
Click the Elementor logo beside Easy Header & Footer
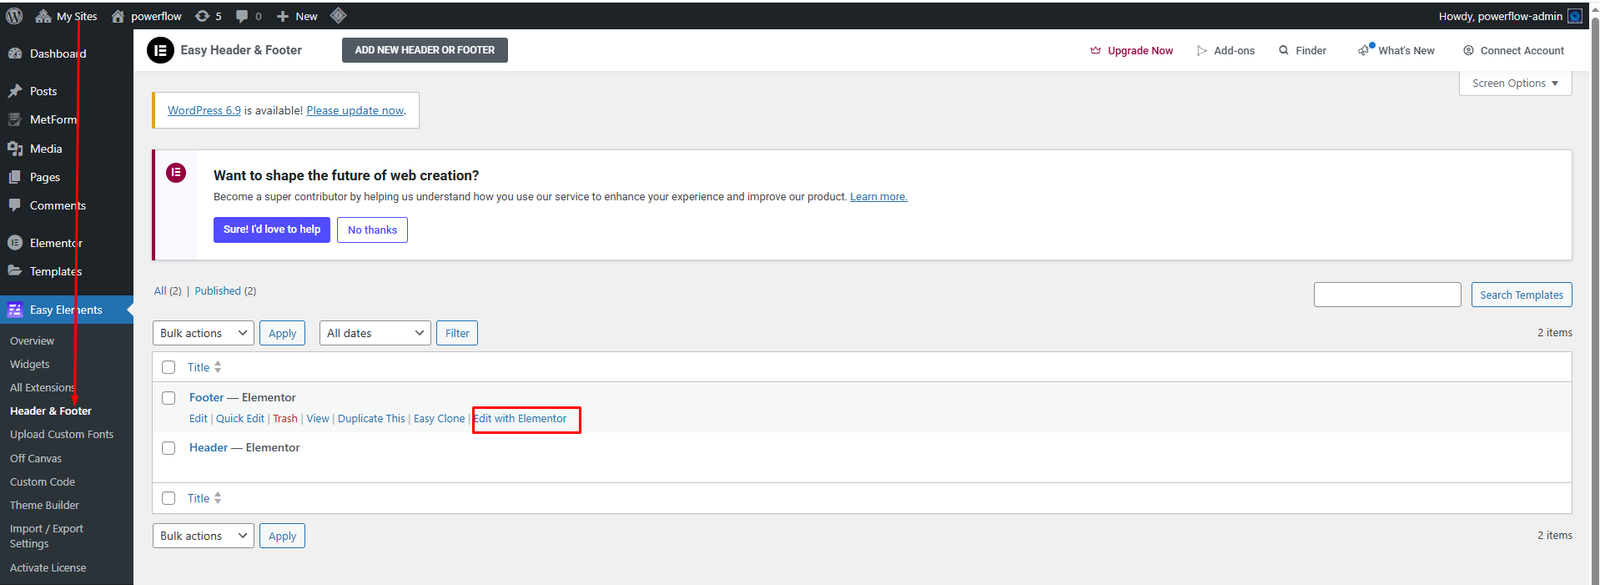tap(160, 50)
